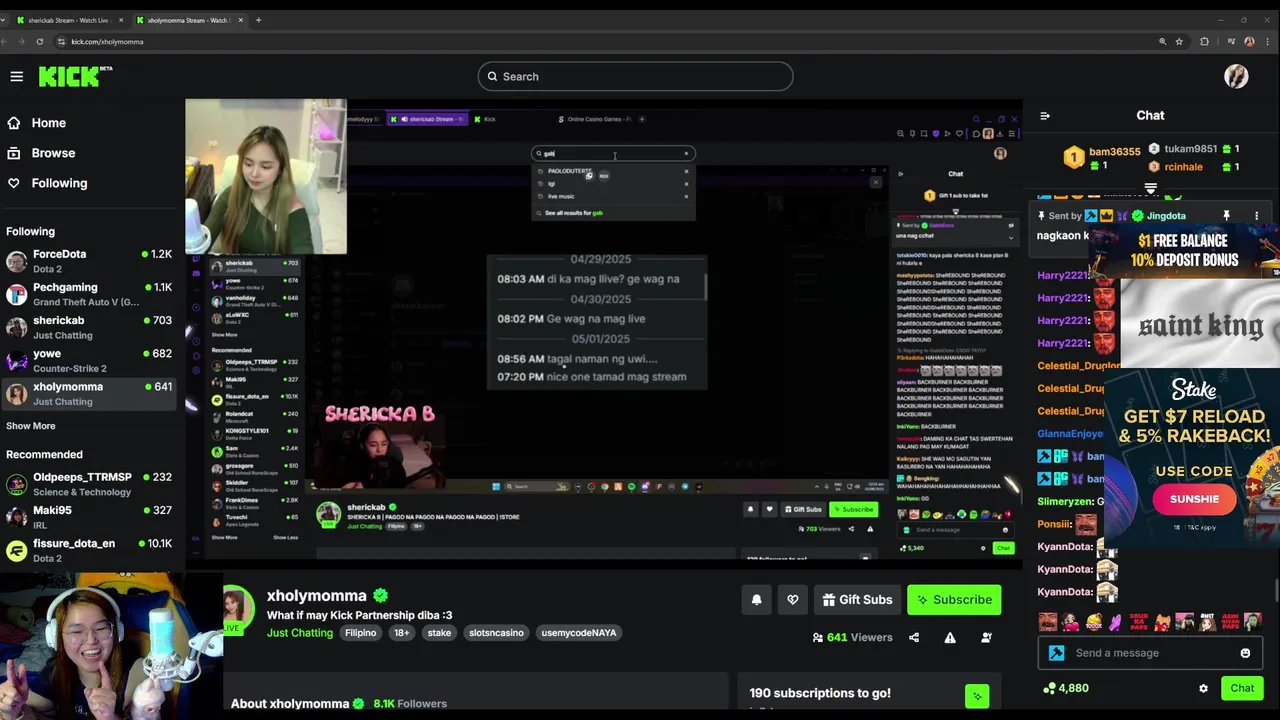Click Stake reload promo banner

pyautogui.click(x=1193, y=457)
